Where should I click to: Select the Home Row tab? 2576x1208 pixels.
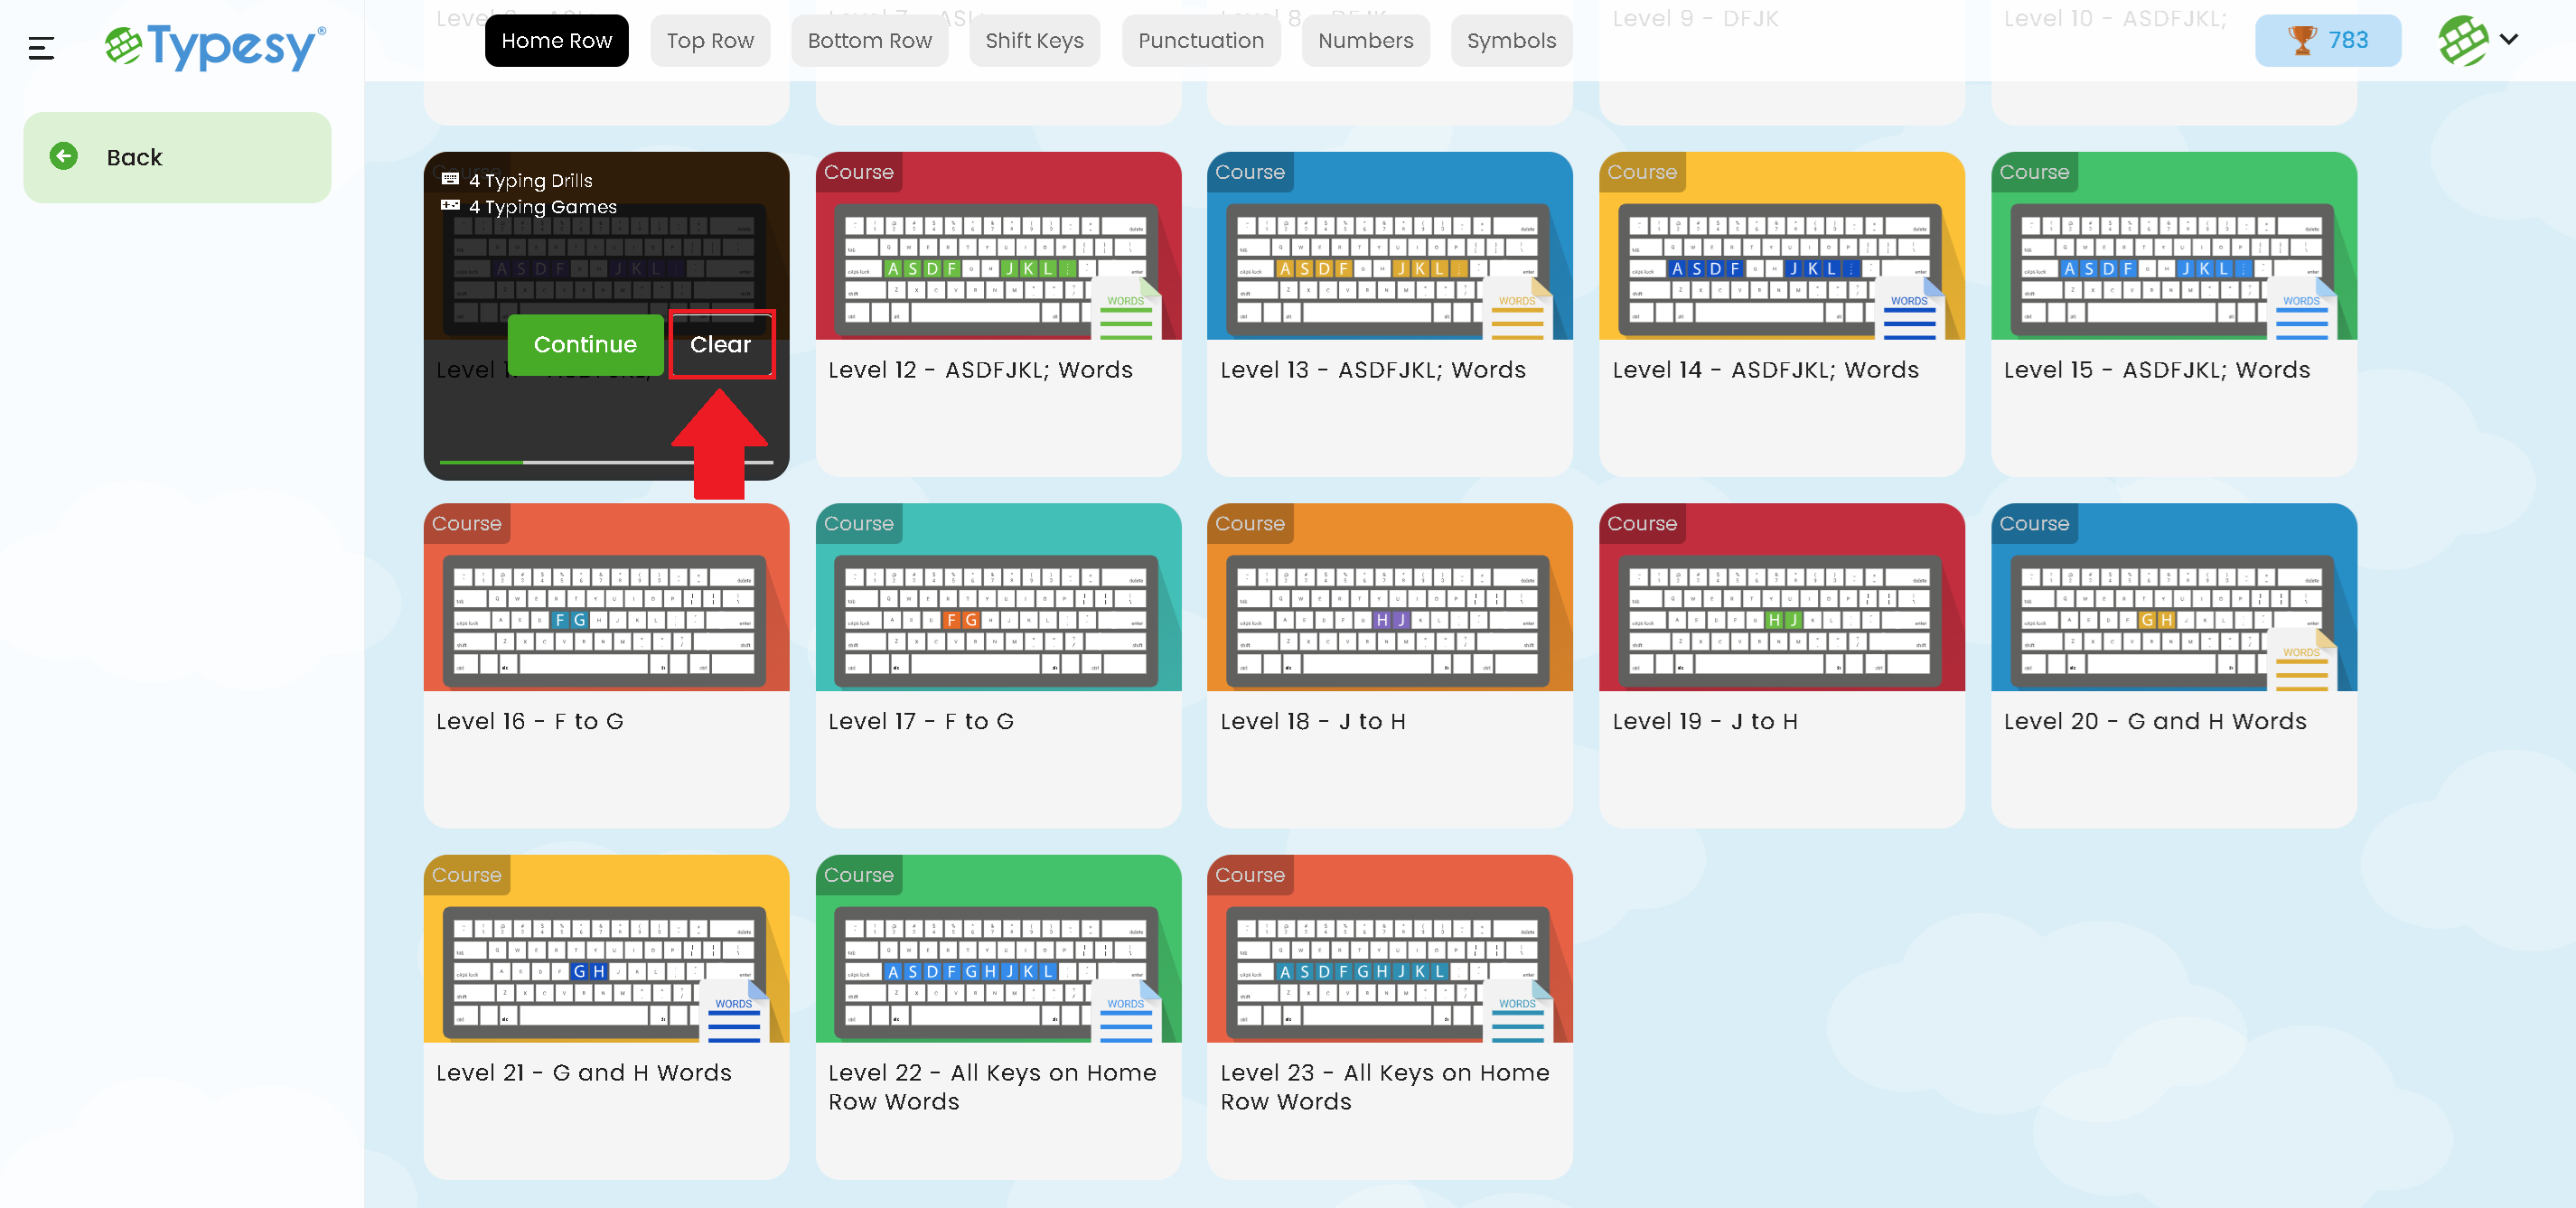pos(556,41)
